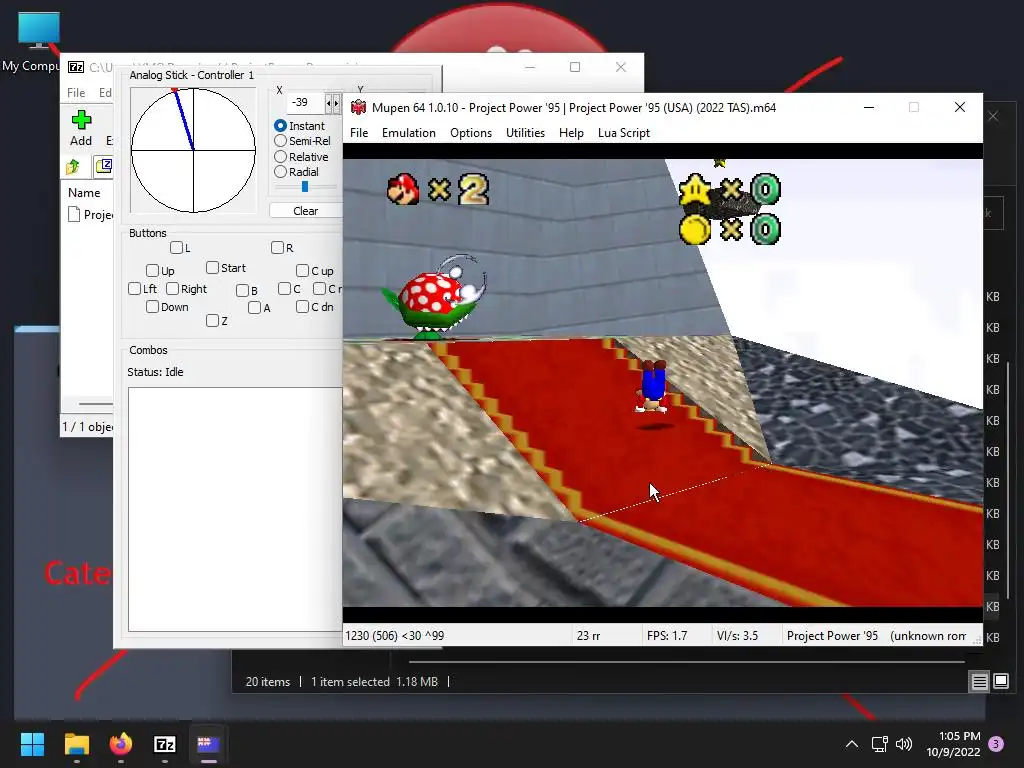Click the 23 rr rerecord count

588,635
